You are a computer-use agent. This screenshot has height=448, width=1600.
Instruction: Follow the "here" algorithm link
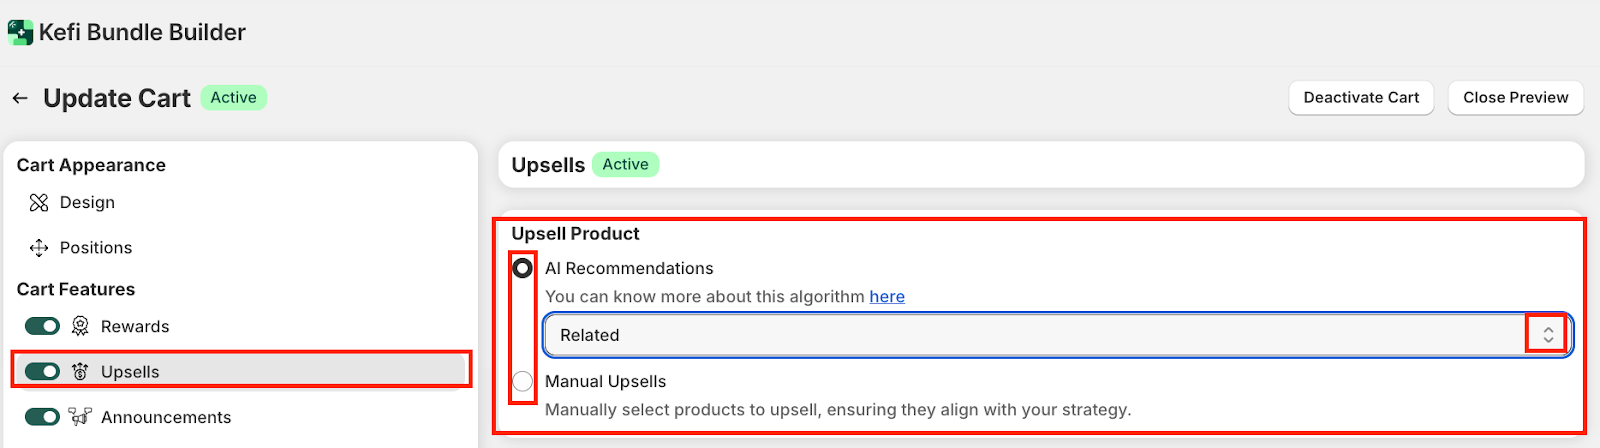click(887, 297)
